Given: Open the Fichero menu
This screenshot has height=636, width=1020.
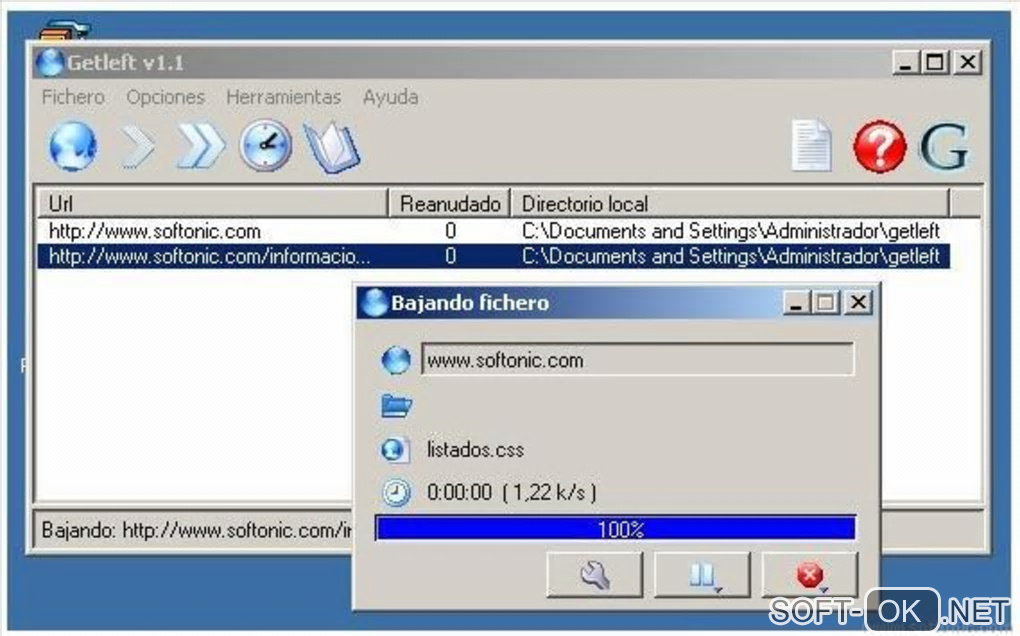Looking at the screenshot, I should pyautogui.click(x=73, y=97).
